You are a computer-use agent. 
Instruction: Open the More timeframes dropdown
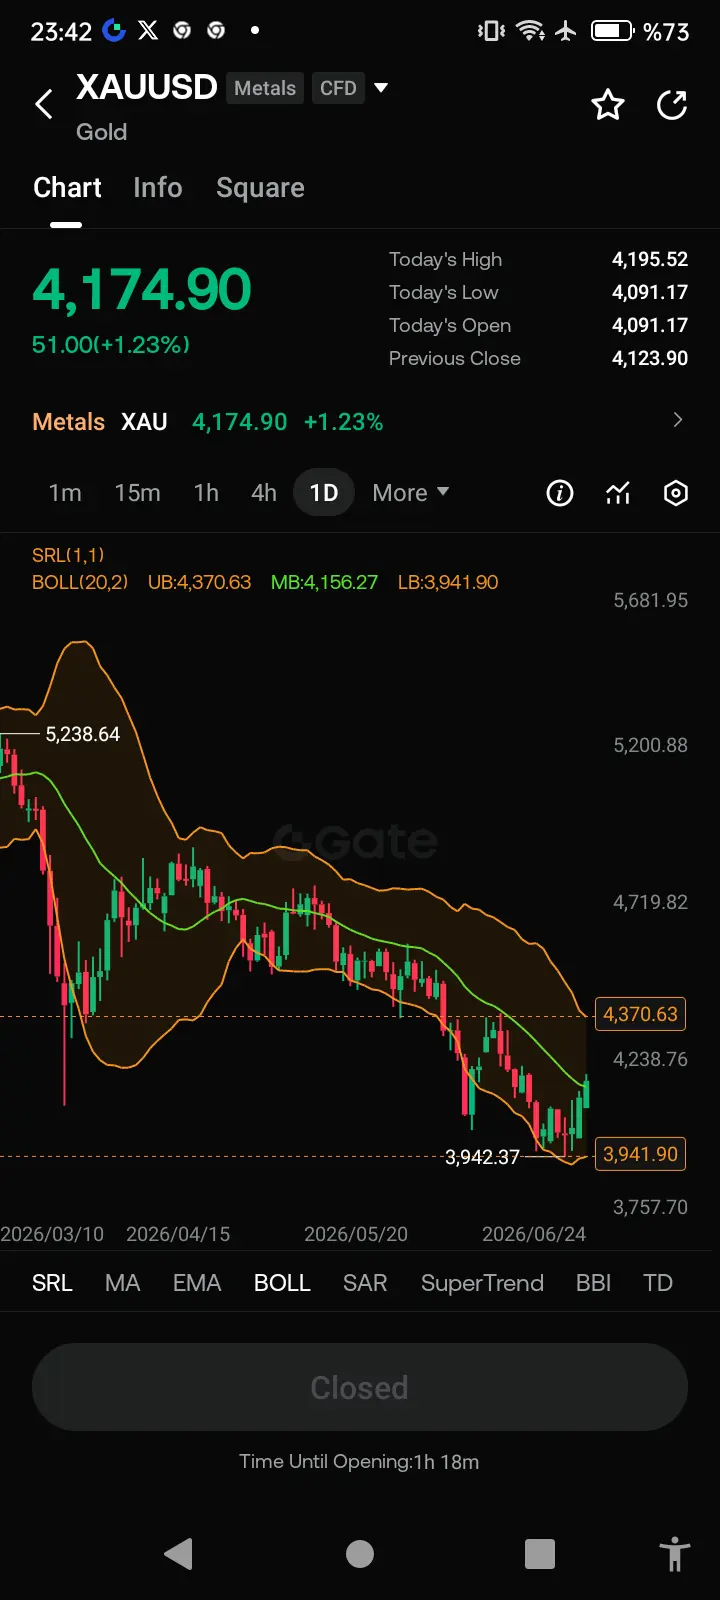(x=411, y=493)
